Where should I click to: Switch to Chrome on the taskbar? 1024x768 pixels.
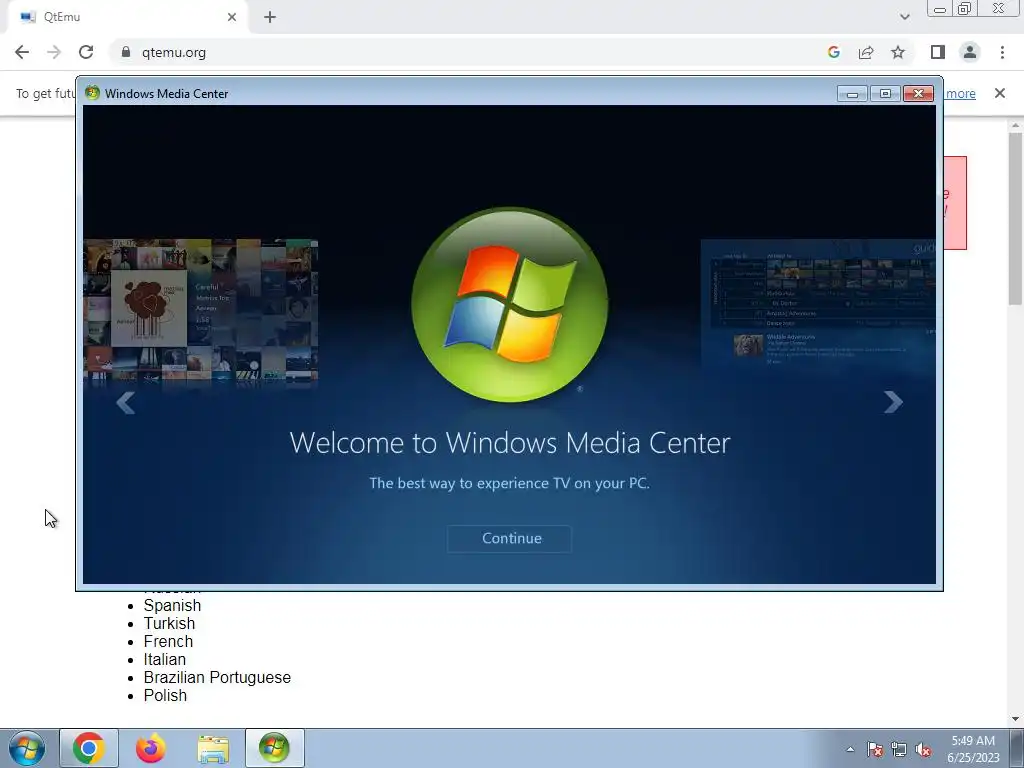tap(89, 748)
